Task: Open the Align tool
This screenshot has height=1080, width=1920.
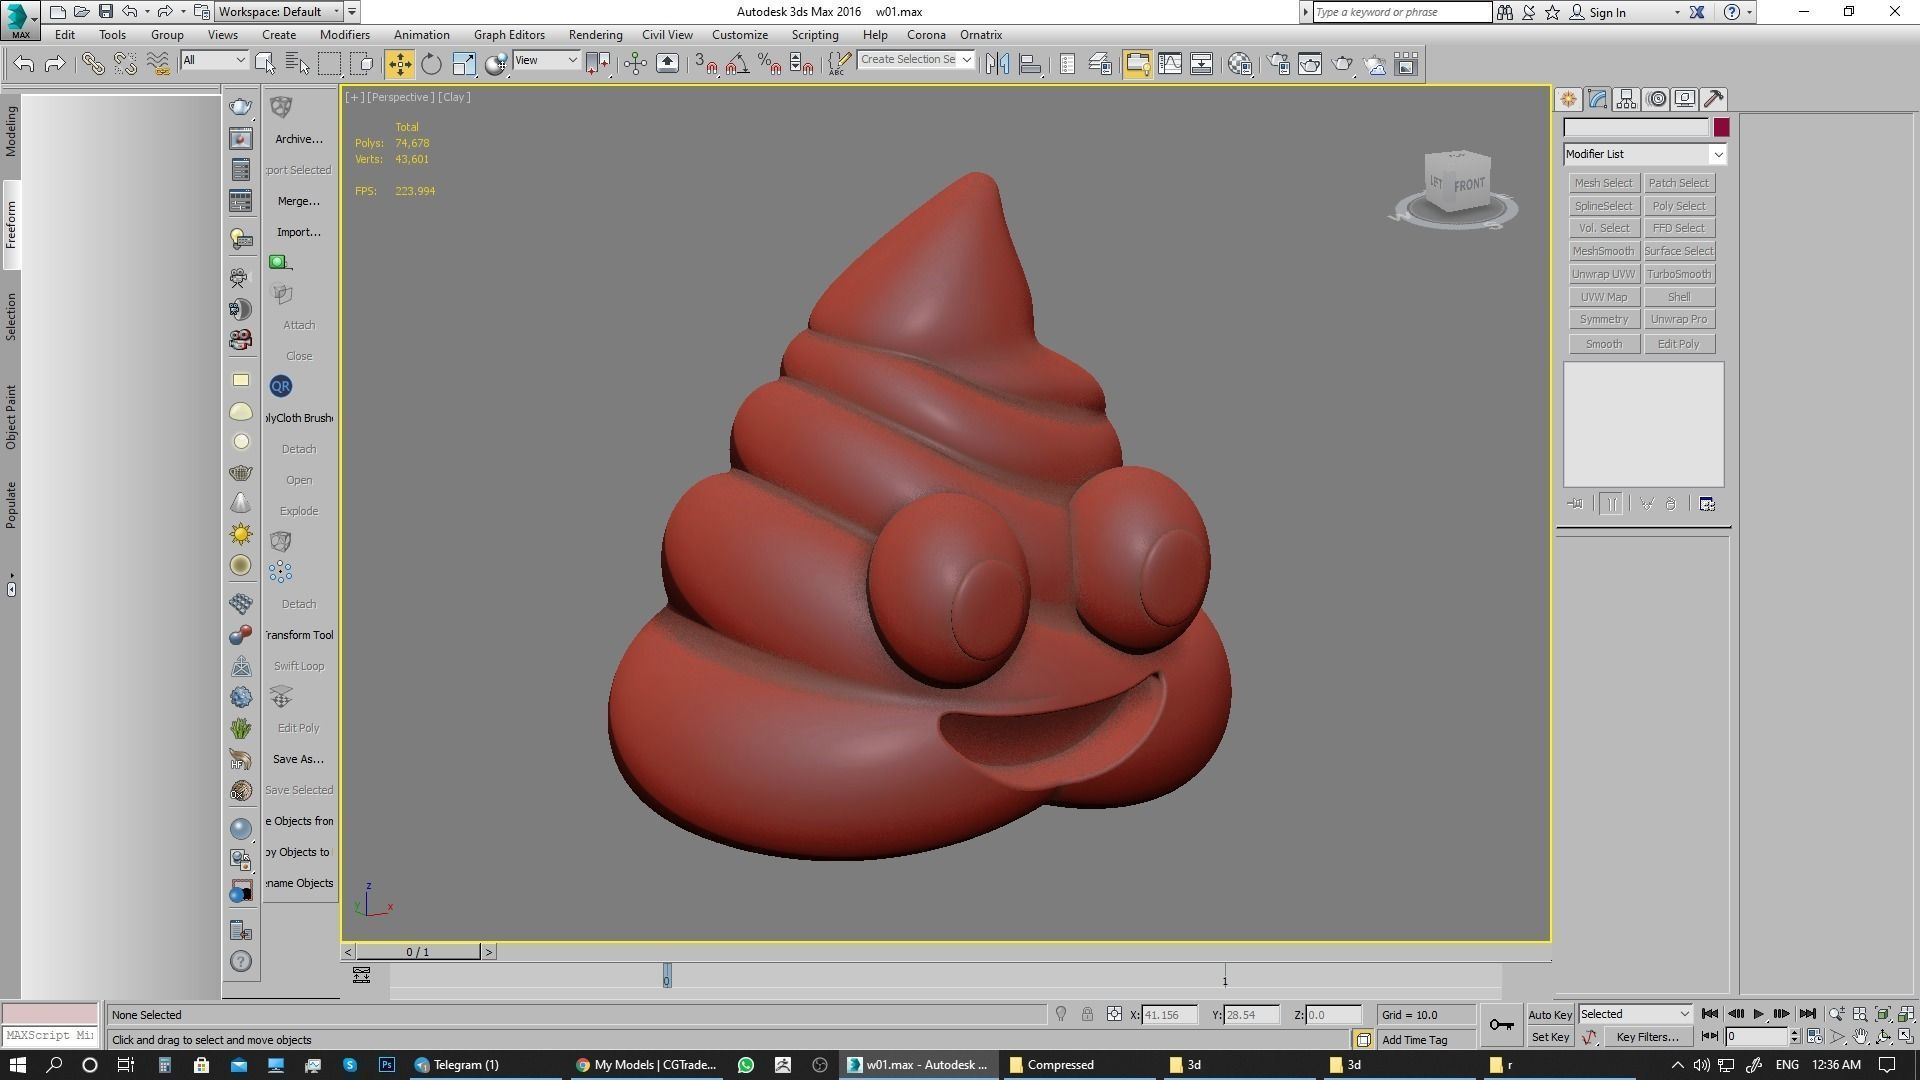Action: click(1030, 64)
